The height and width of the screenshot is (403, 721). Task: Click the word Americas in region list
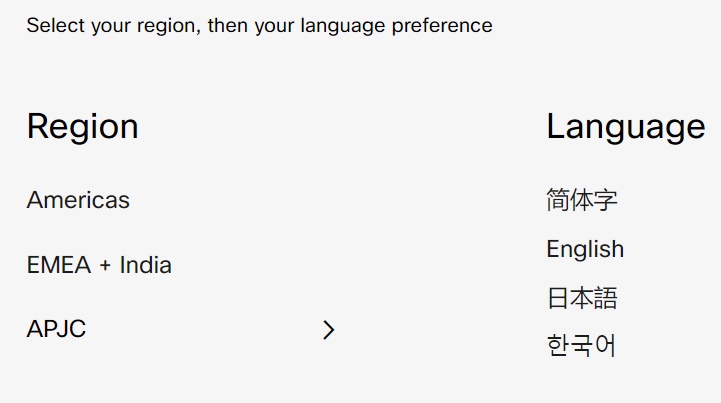78,200
